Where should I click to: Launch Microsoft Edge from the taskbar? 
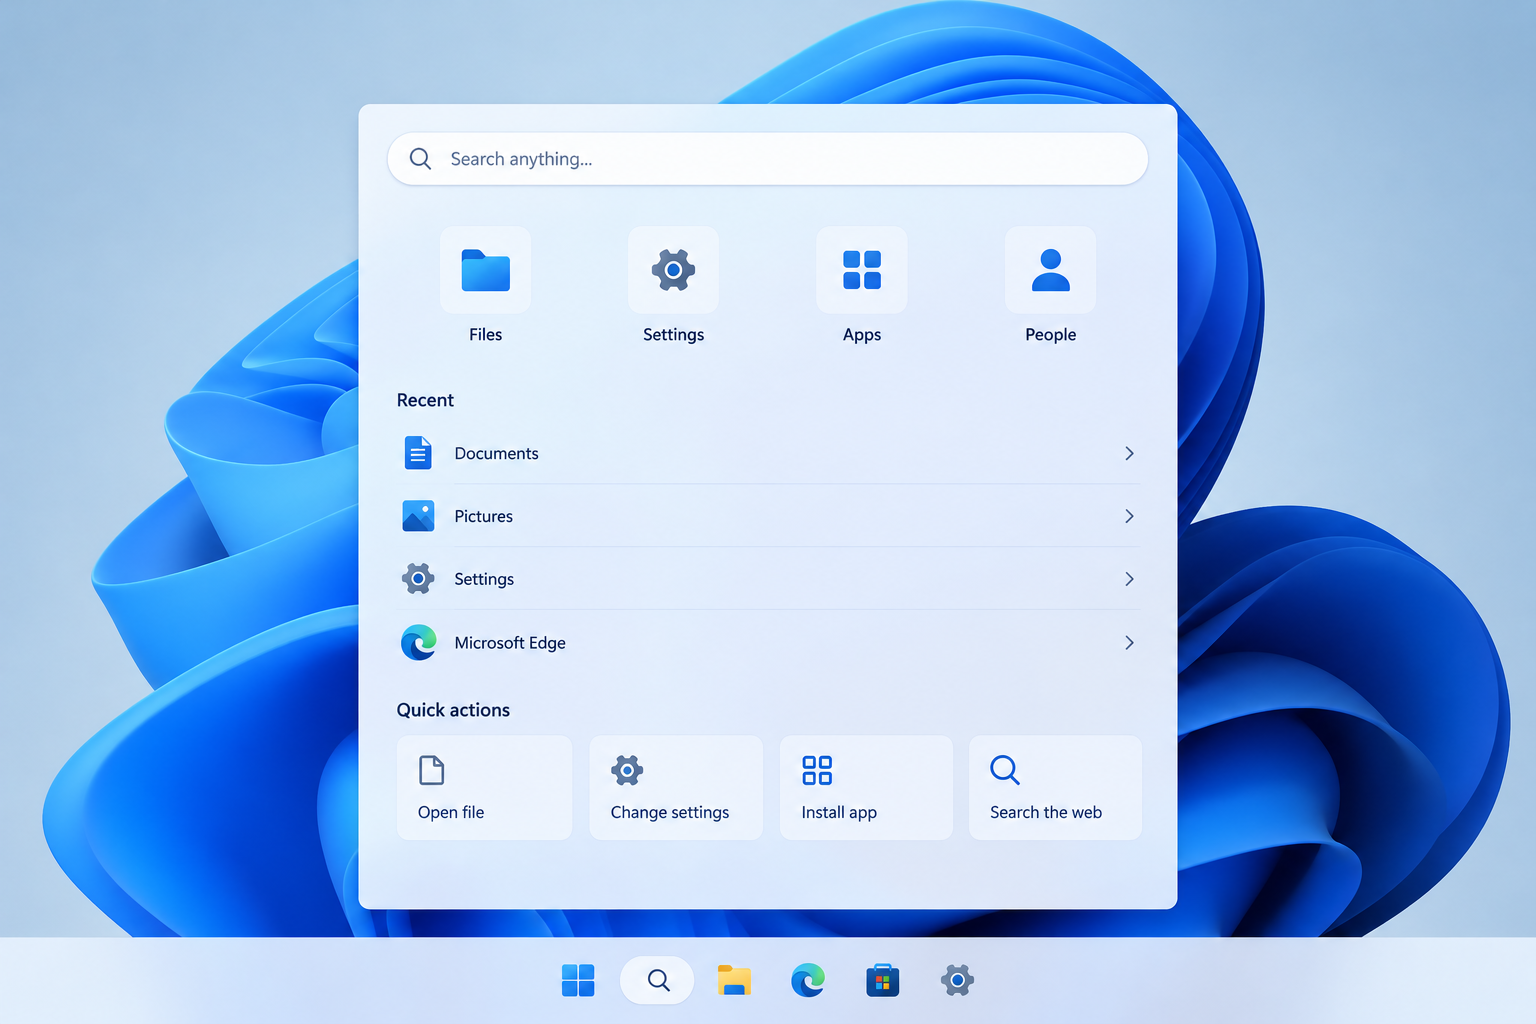808,980
